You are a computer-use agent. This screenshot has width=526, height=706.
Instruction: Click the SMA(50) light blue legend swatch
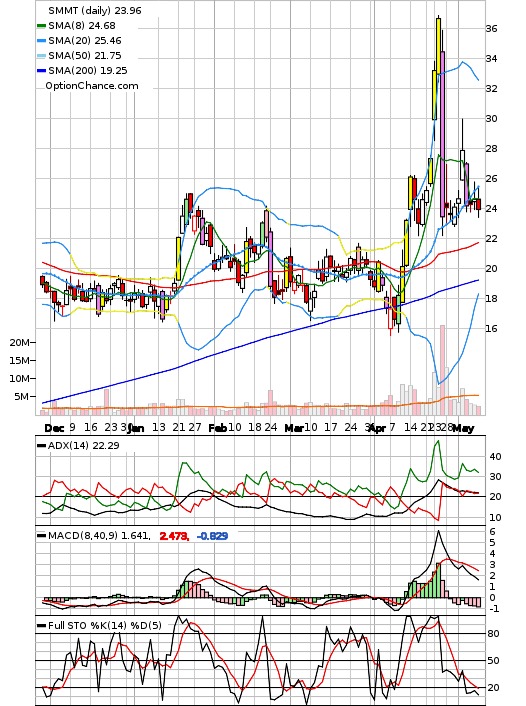(x=41, y=56)
